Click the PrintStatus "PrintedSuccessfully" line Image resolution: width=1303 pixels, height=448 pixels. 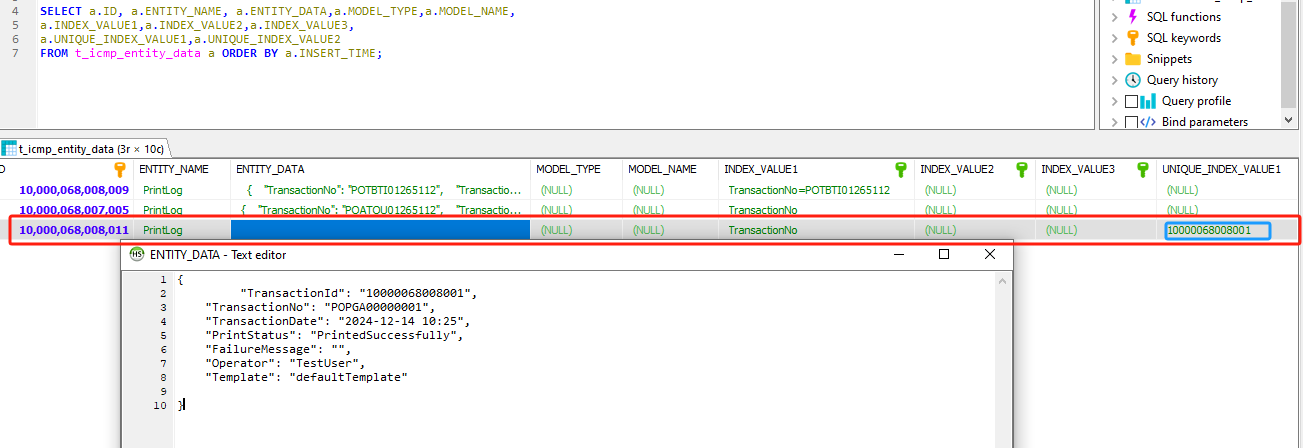pyautogui.click(x=334, y=335)
